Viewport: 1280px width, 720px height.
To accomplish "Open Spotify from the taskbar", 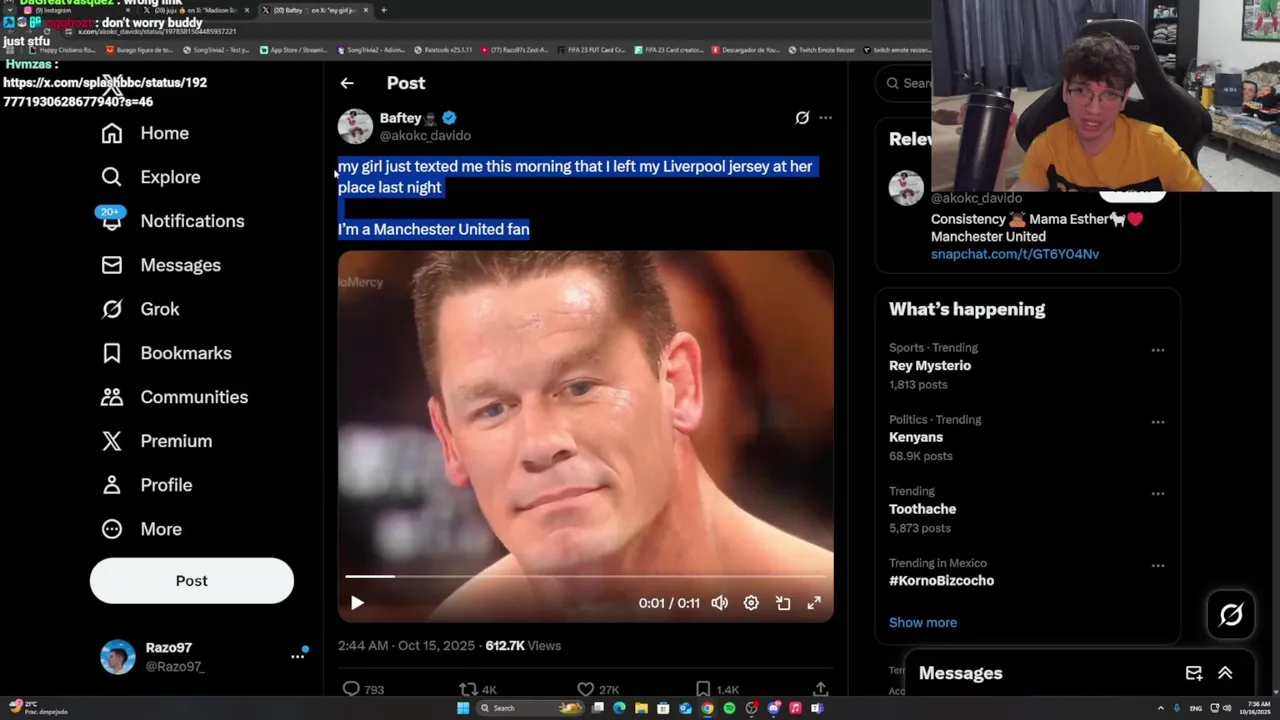I will (x=729, y=708).
